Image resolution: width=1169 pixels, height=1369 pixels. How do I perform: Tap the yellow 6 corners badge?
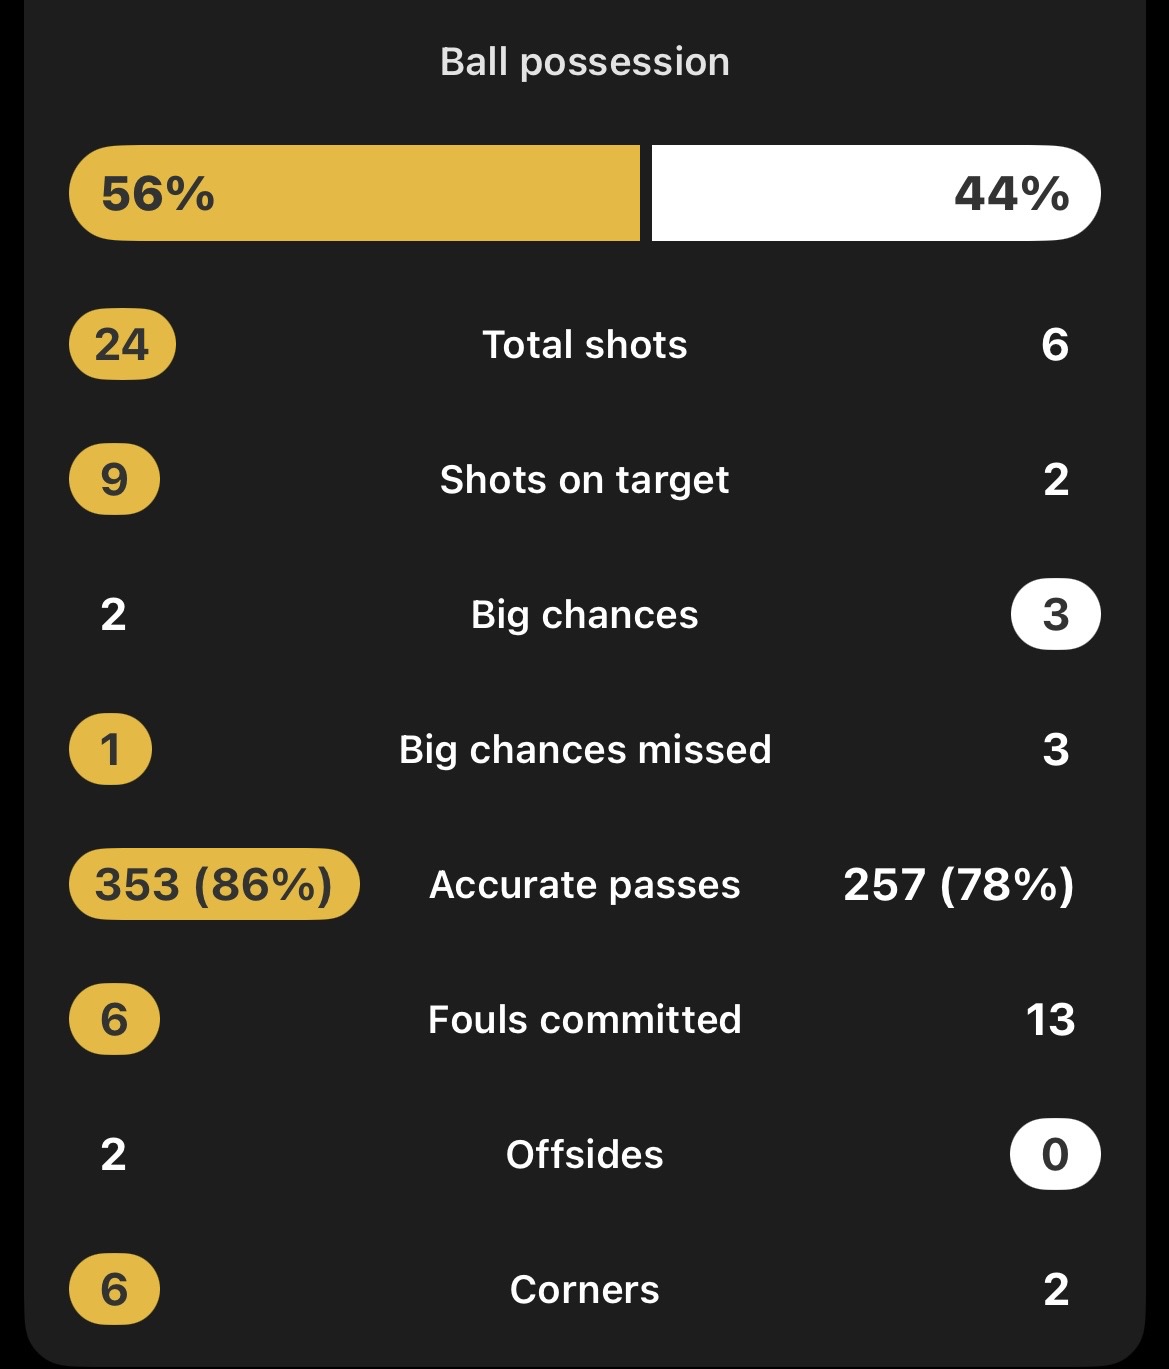(x=114, y=1289)
